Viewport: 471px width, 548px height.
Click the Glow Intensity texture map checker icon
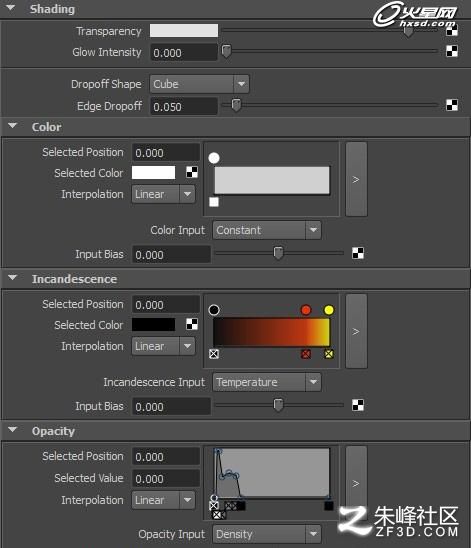click(452, 52)
